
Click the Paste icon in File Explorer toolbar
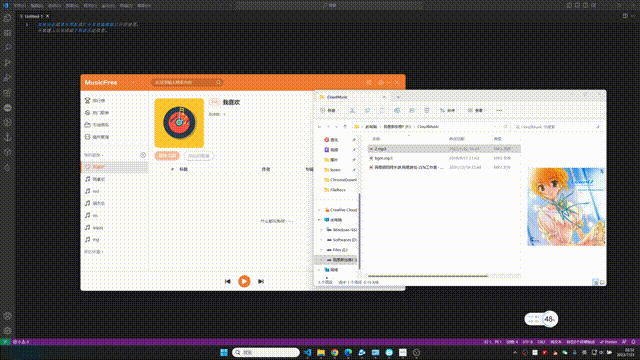pyautogui.click(x=382, y=110)
